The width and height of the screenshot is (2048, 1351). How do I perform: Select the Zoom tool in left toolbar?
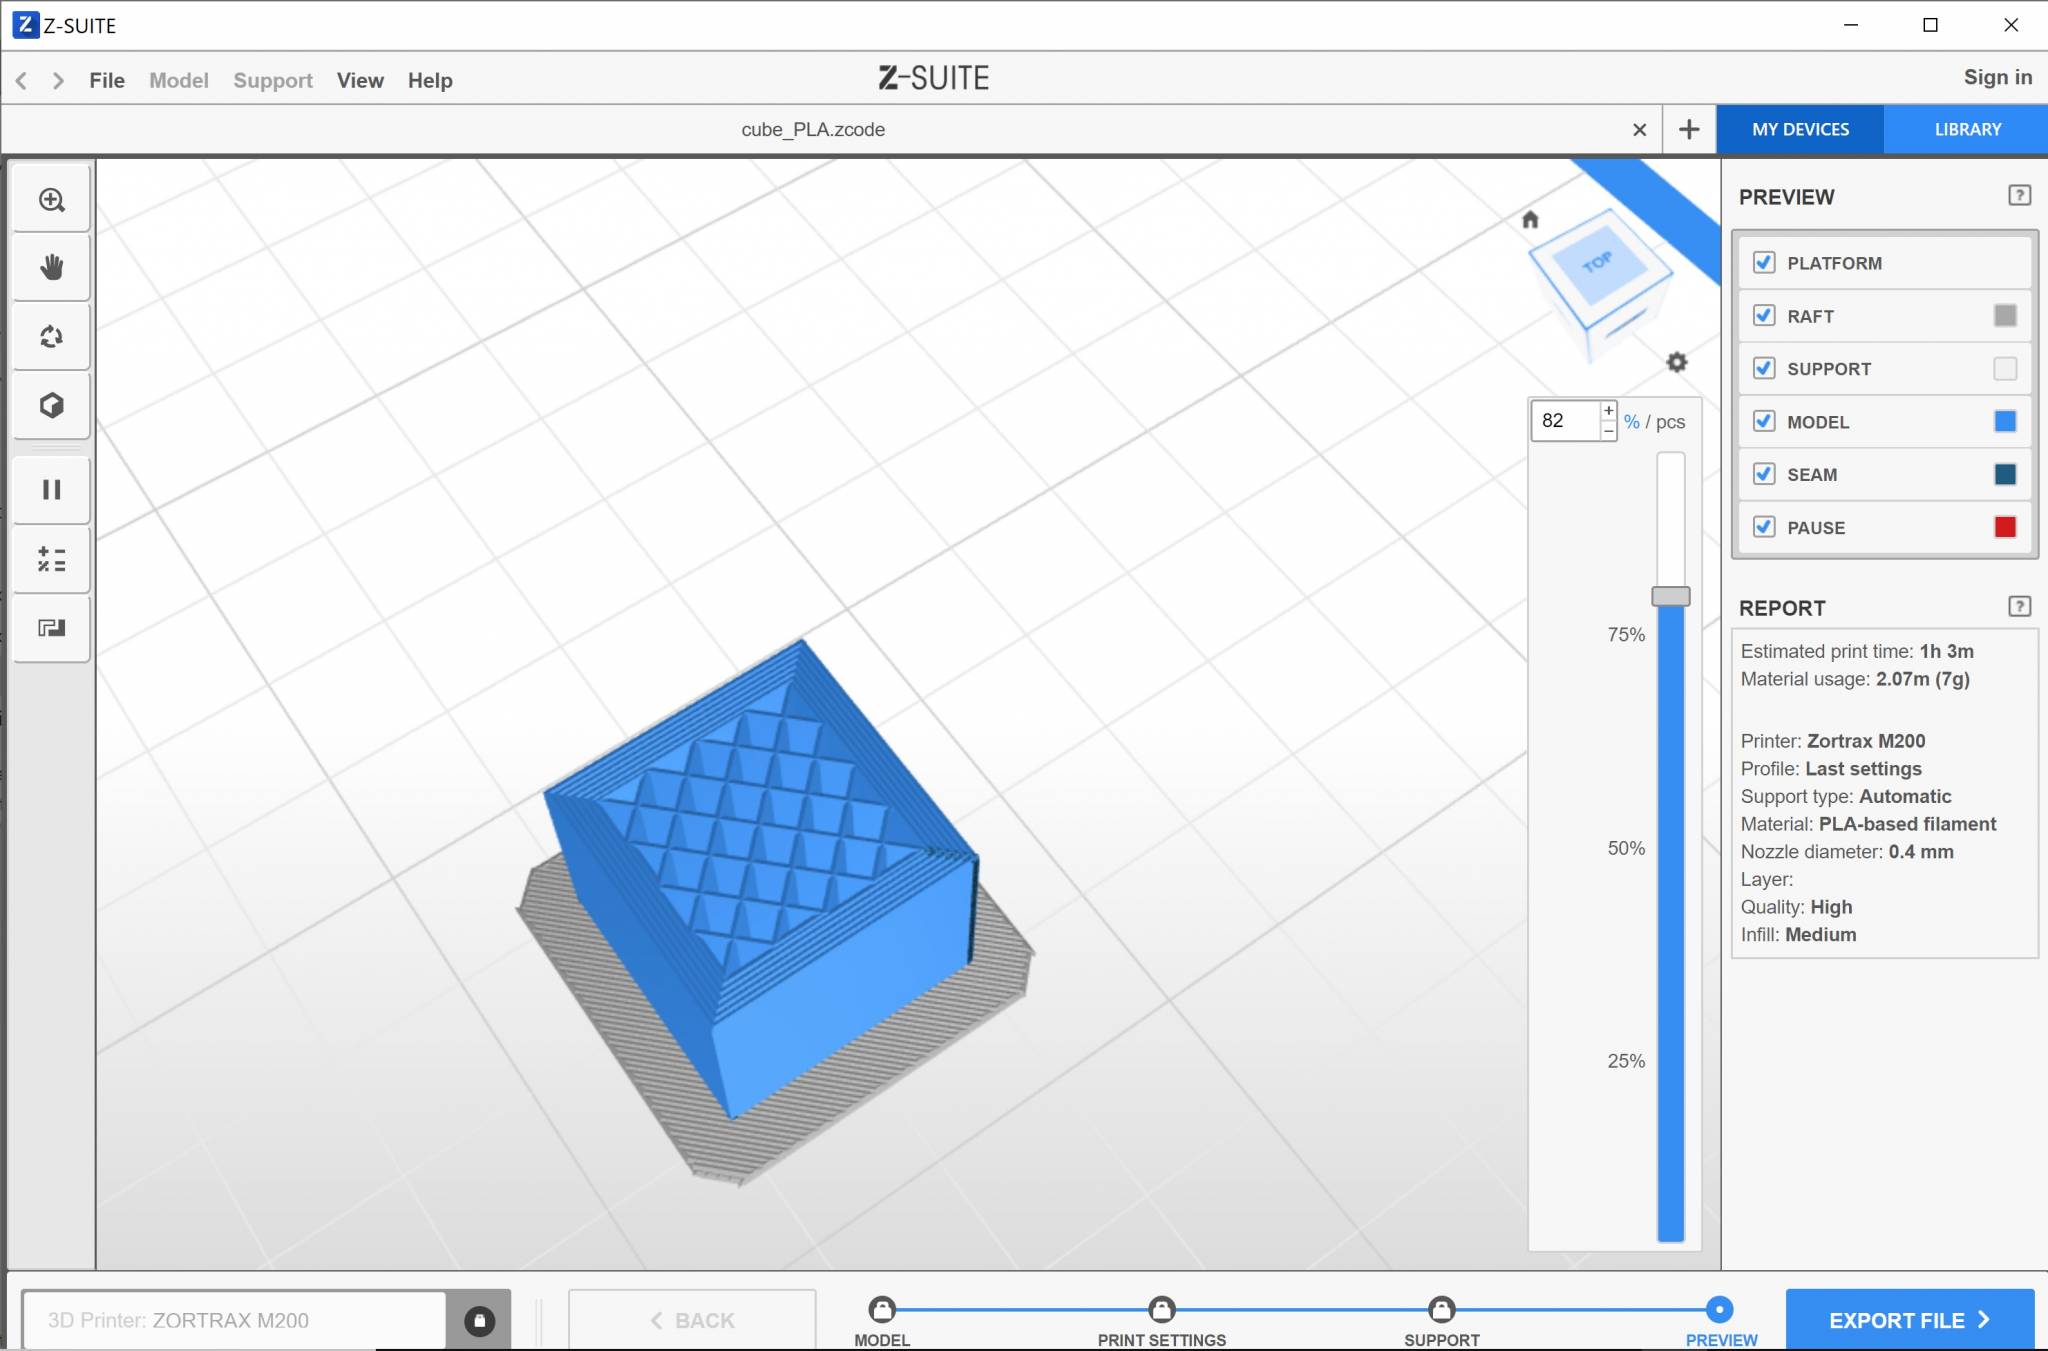tap(52, 200)
